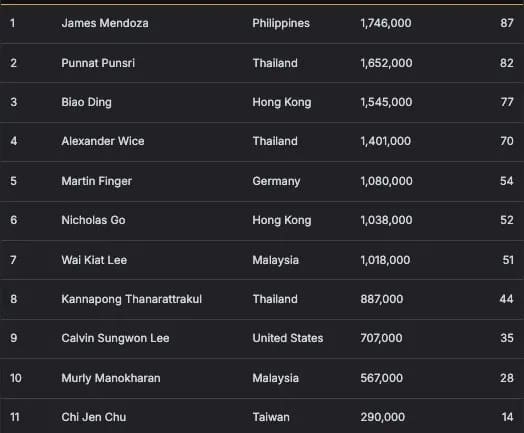Select the Nicholas Go name

click(94, 220)
